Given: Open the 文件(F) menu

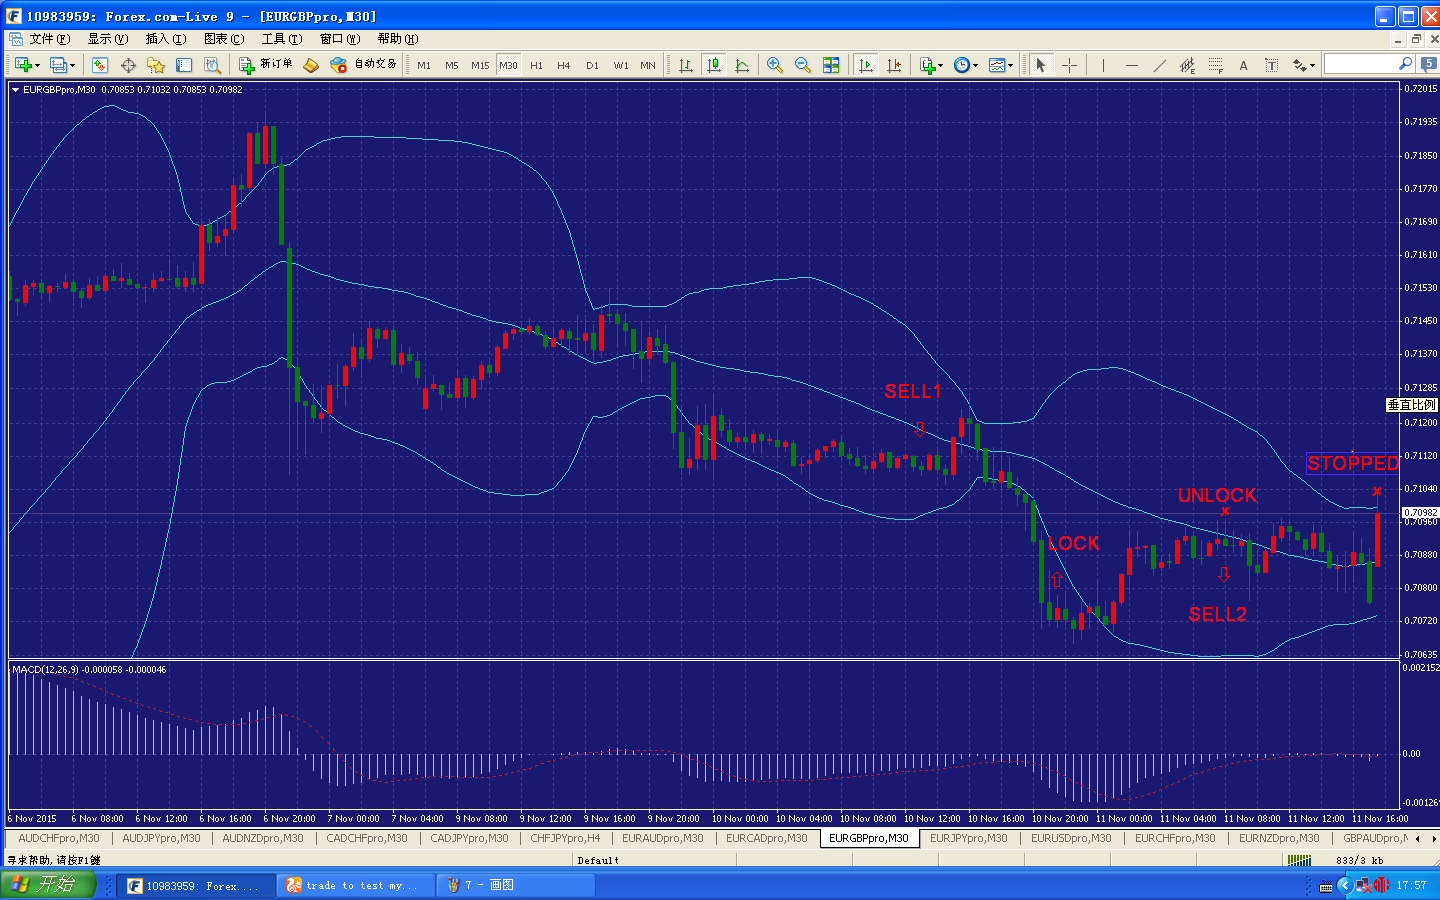Looking at the screenshot, I should point(49,39).
